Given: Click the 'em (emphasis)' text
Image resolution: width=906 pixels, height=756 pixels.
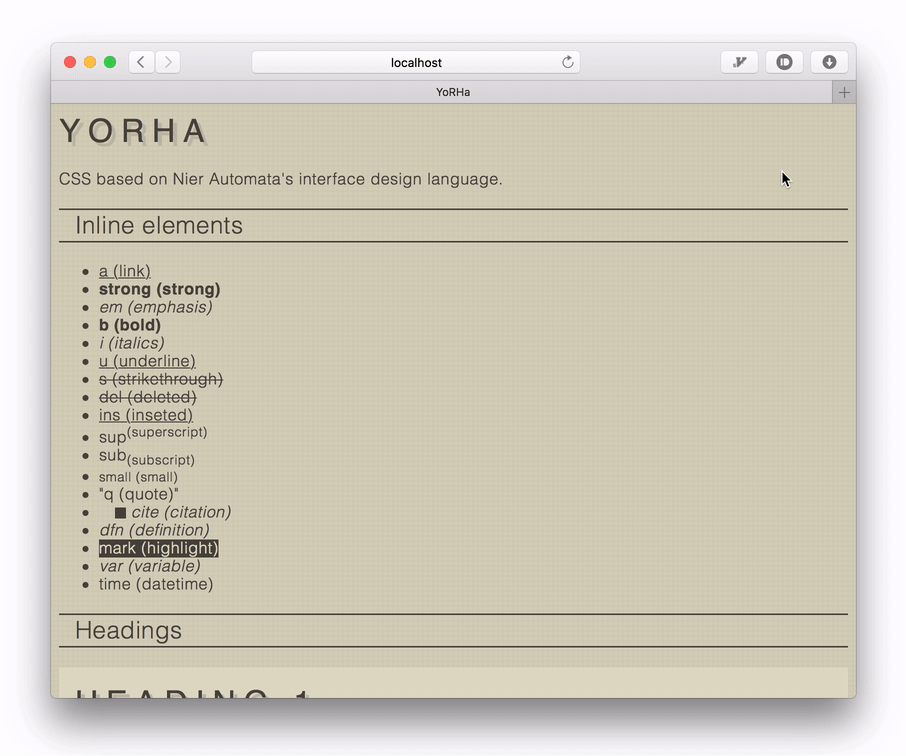Looking at the screenshot, I should point(155,307).
